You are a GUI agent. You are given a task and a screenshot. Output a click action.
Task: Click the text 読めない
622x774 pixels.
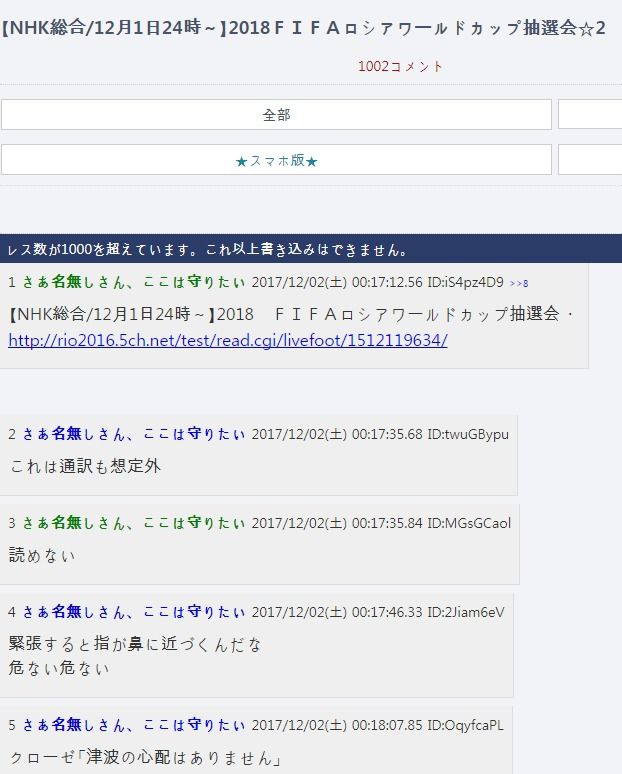42,555
